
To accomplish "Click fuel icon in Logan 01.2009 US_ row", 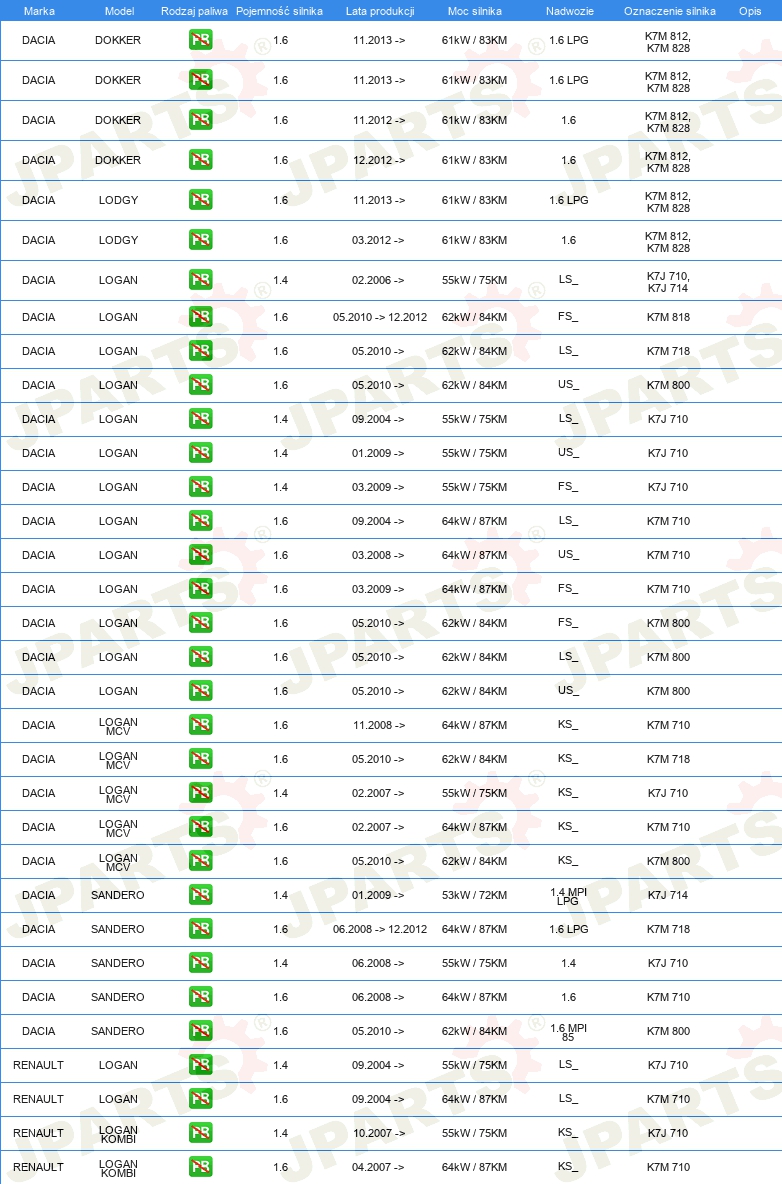I will tap(201, 452).
